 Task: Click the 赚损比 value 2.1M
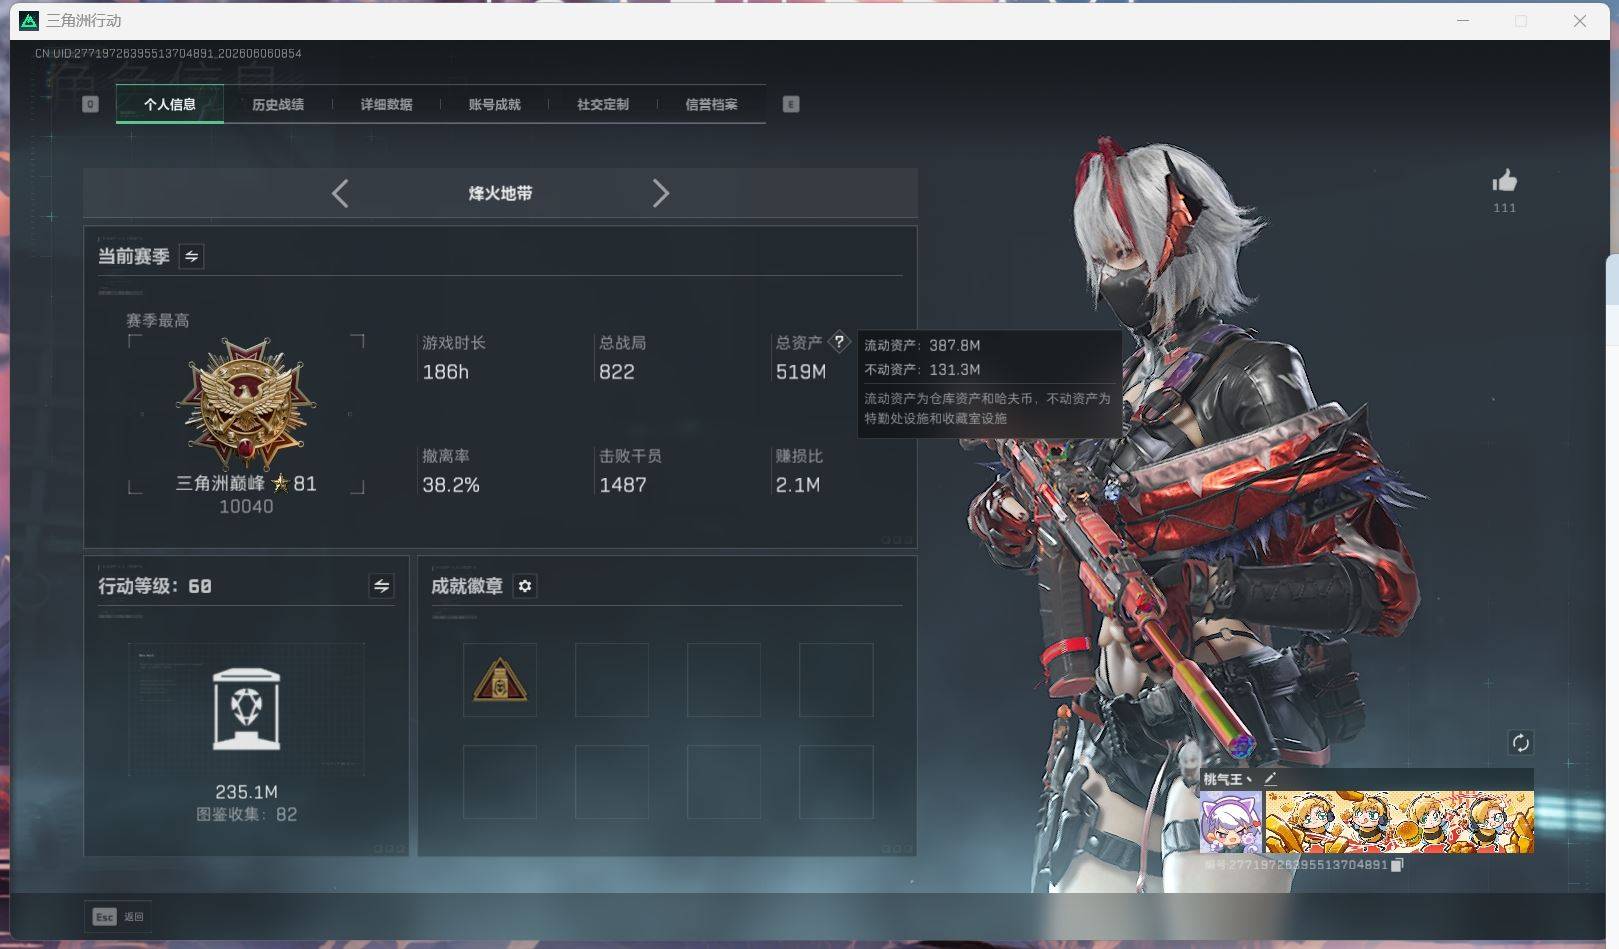click(798, 485)
